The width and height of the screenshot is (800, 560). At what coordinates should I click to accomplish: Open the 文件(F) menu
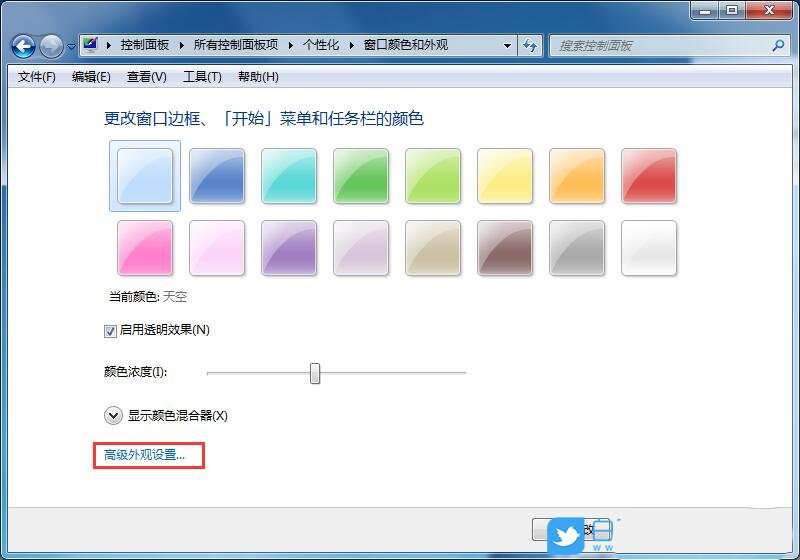click(37, 77)
